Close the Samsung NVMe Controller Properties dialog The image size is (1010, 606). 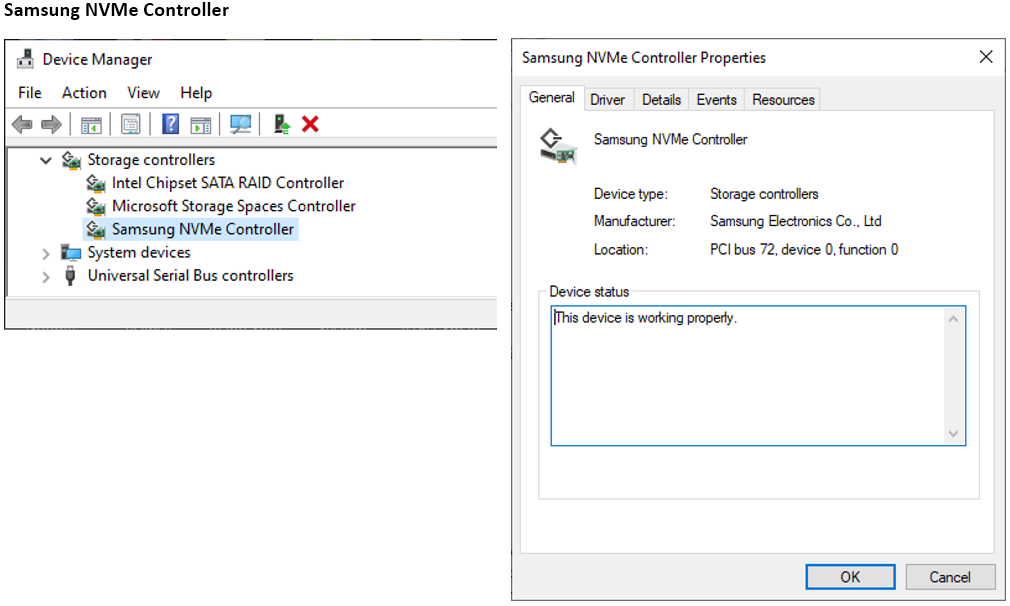pyautogui.click(x=986, y=57)
